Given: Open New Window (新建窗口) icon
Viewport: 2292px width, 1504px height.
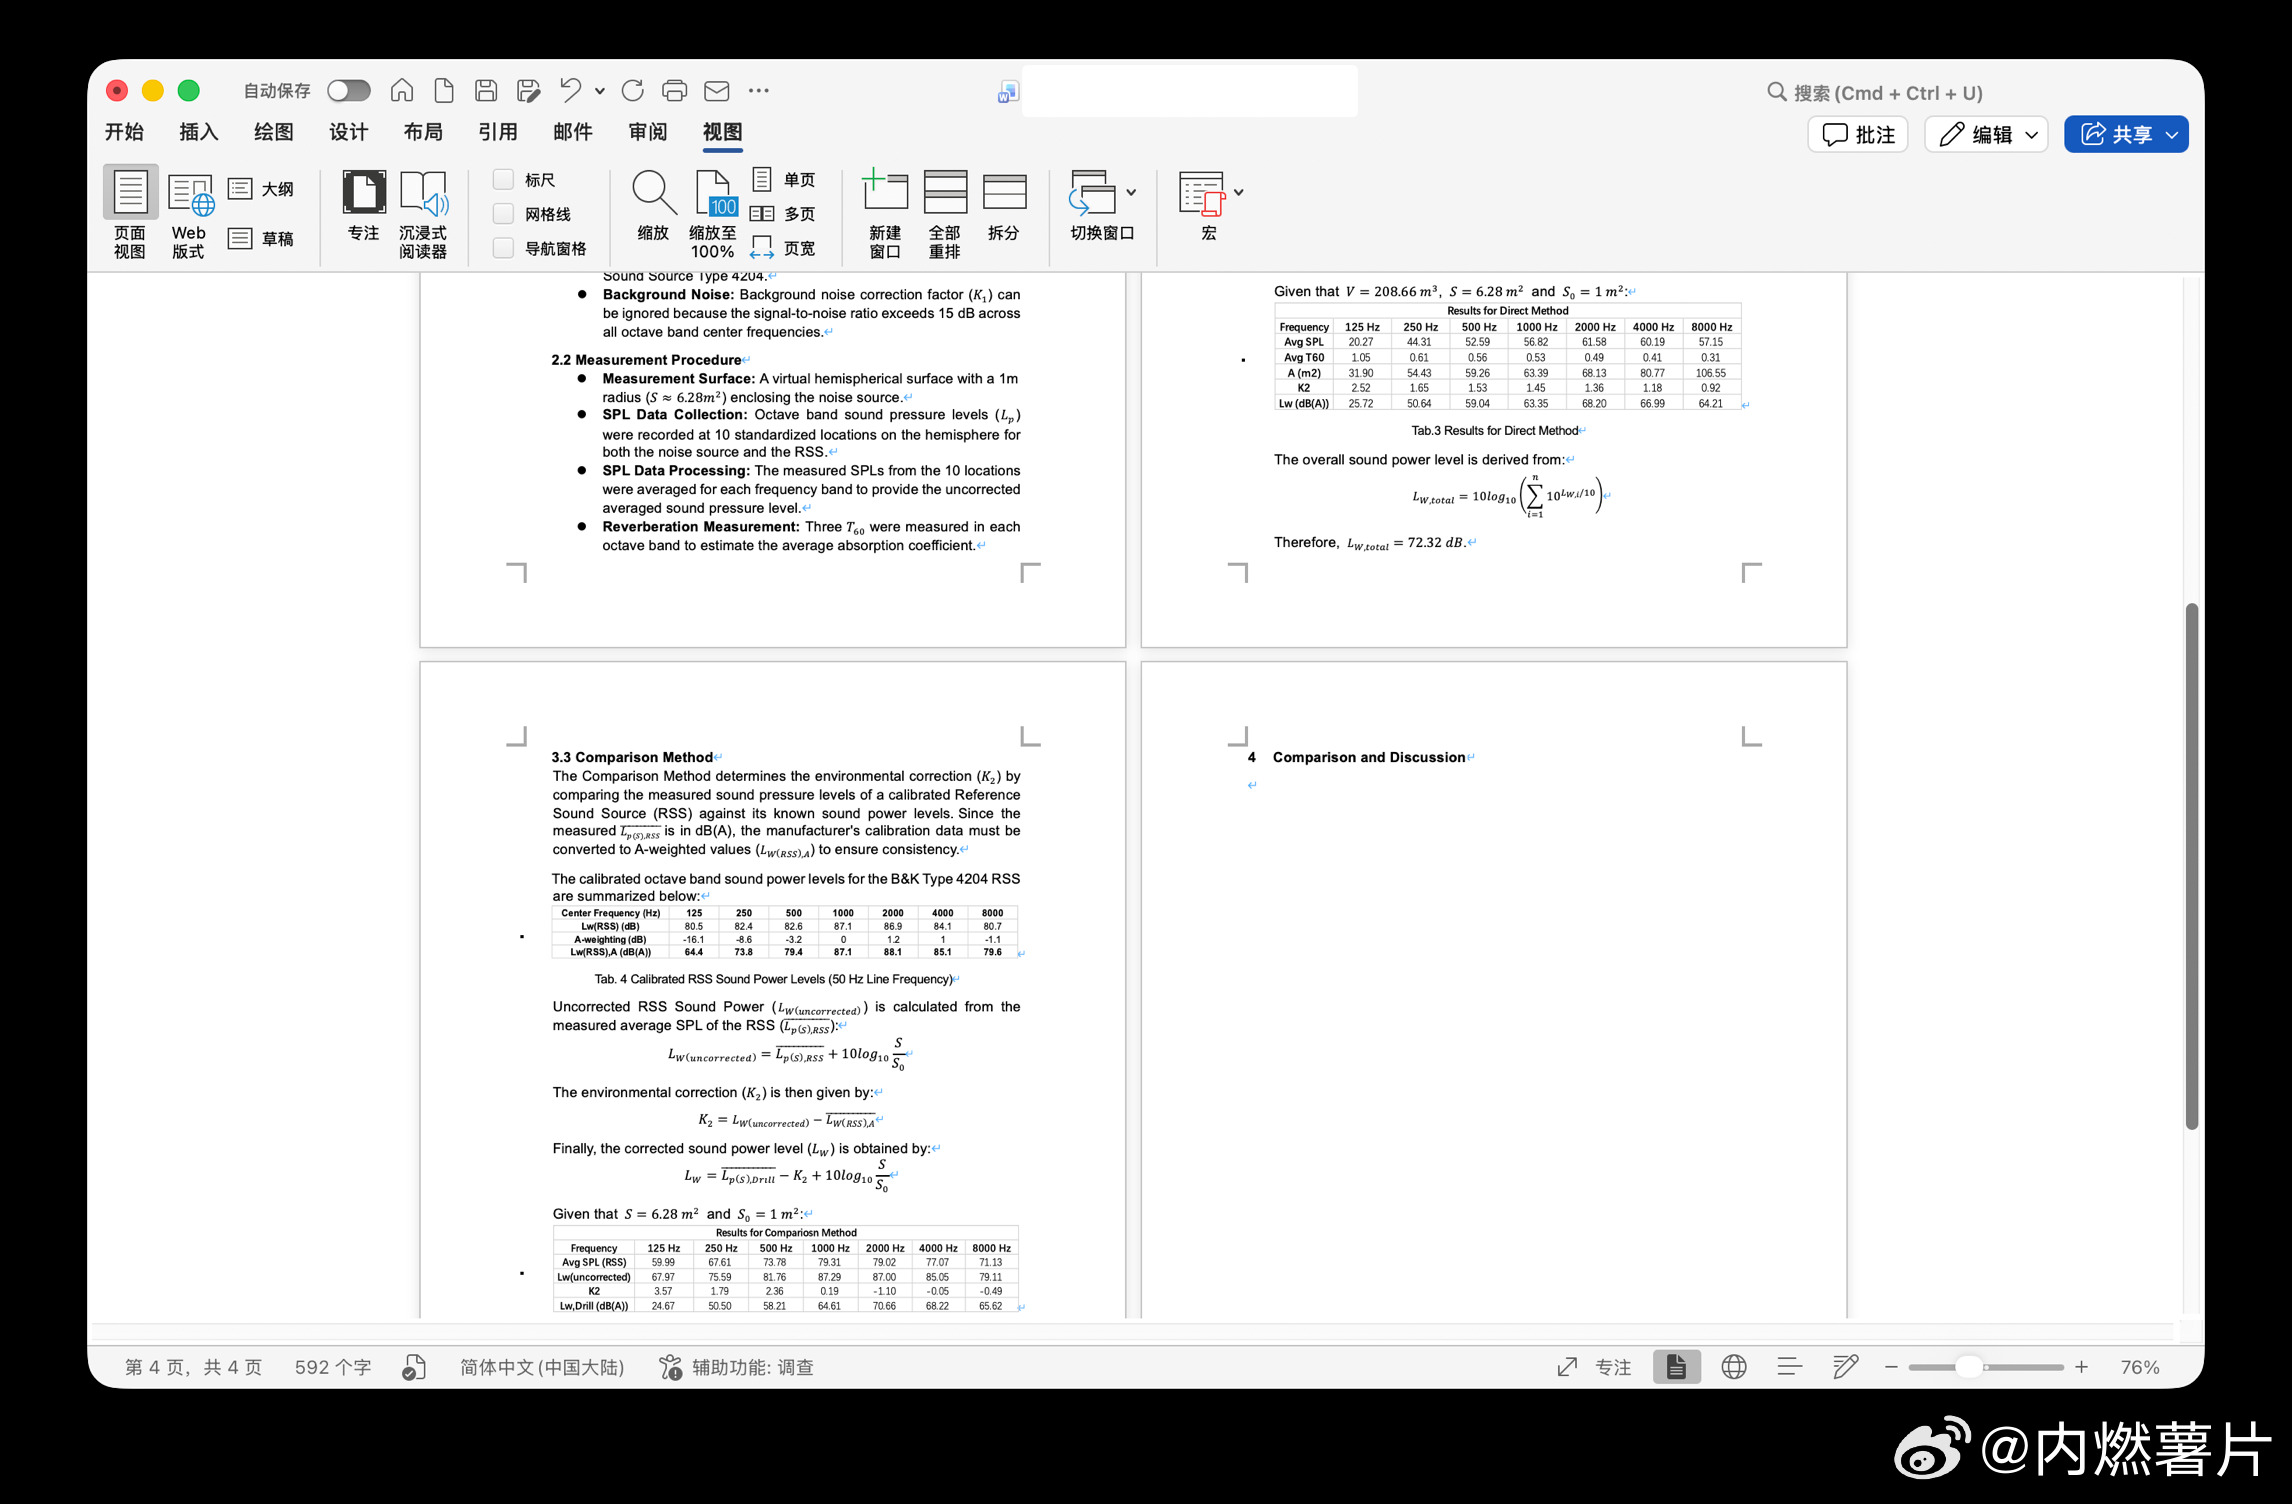Looking at the screenshot, I should pyautogui.click(x=884, y=192).
